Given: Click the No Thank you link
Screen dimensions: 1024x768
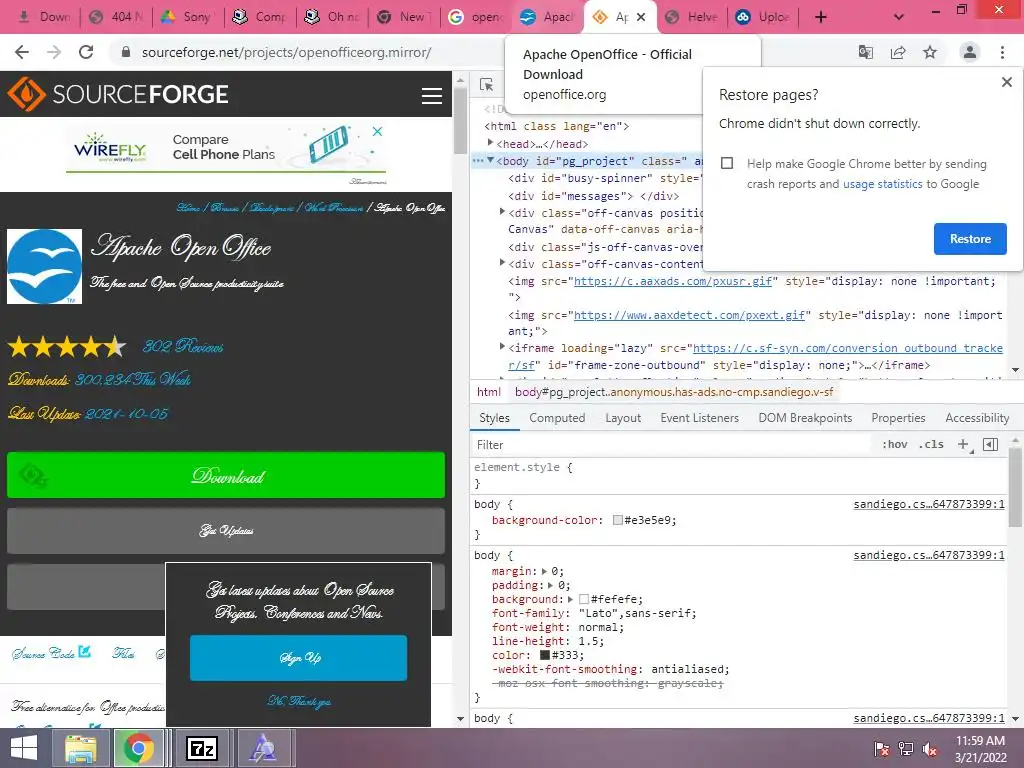Looking at the screenshot, I should tap(299, 701).
